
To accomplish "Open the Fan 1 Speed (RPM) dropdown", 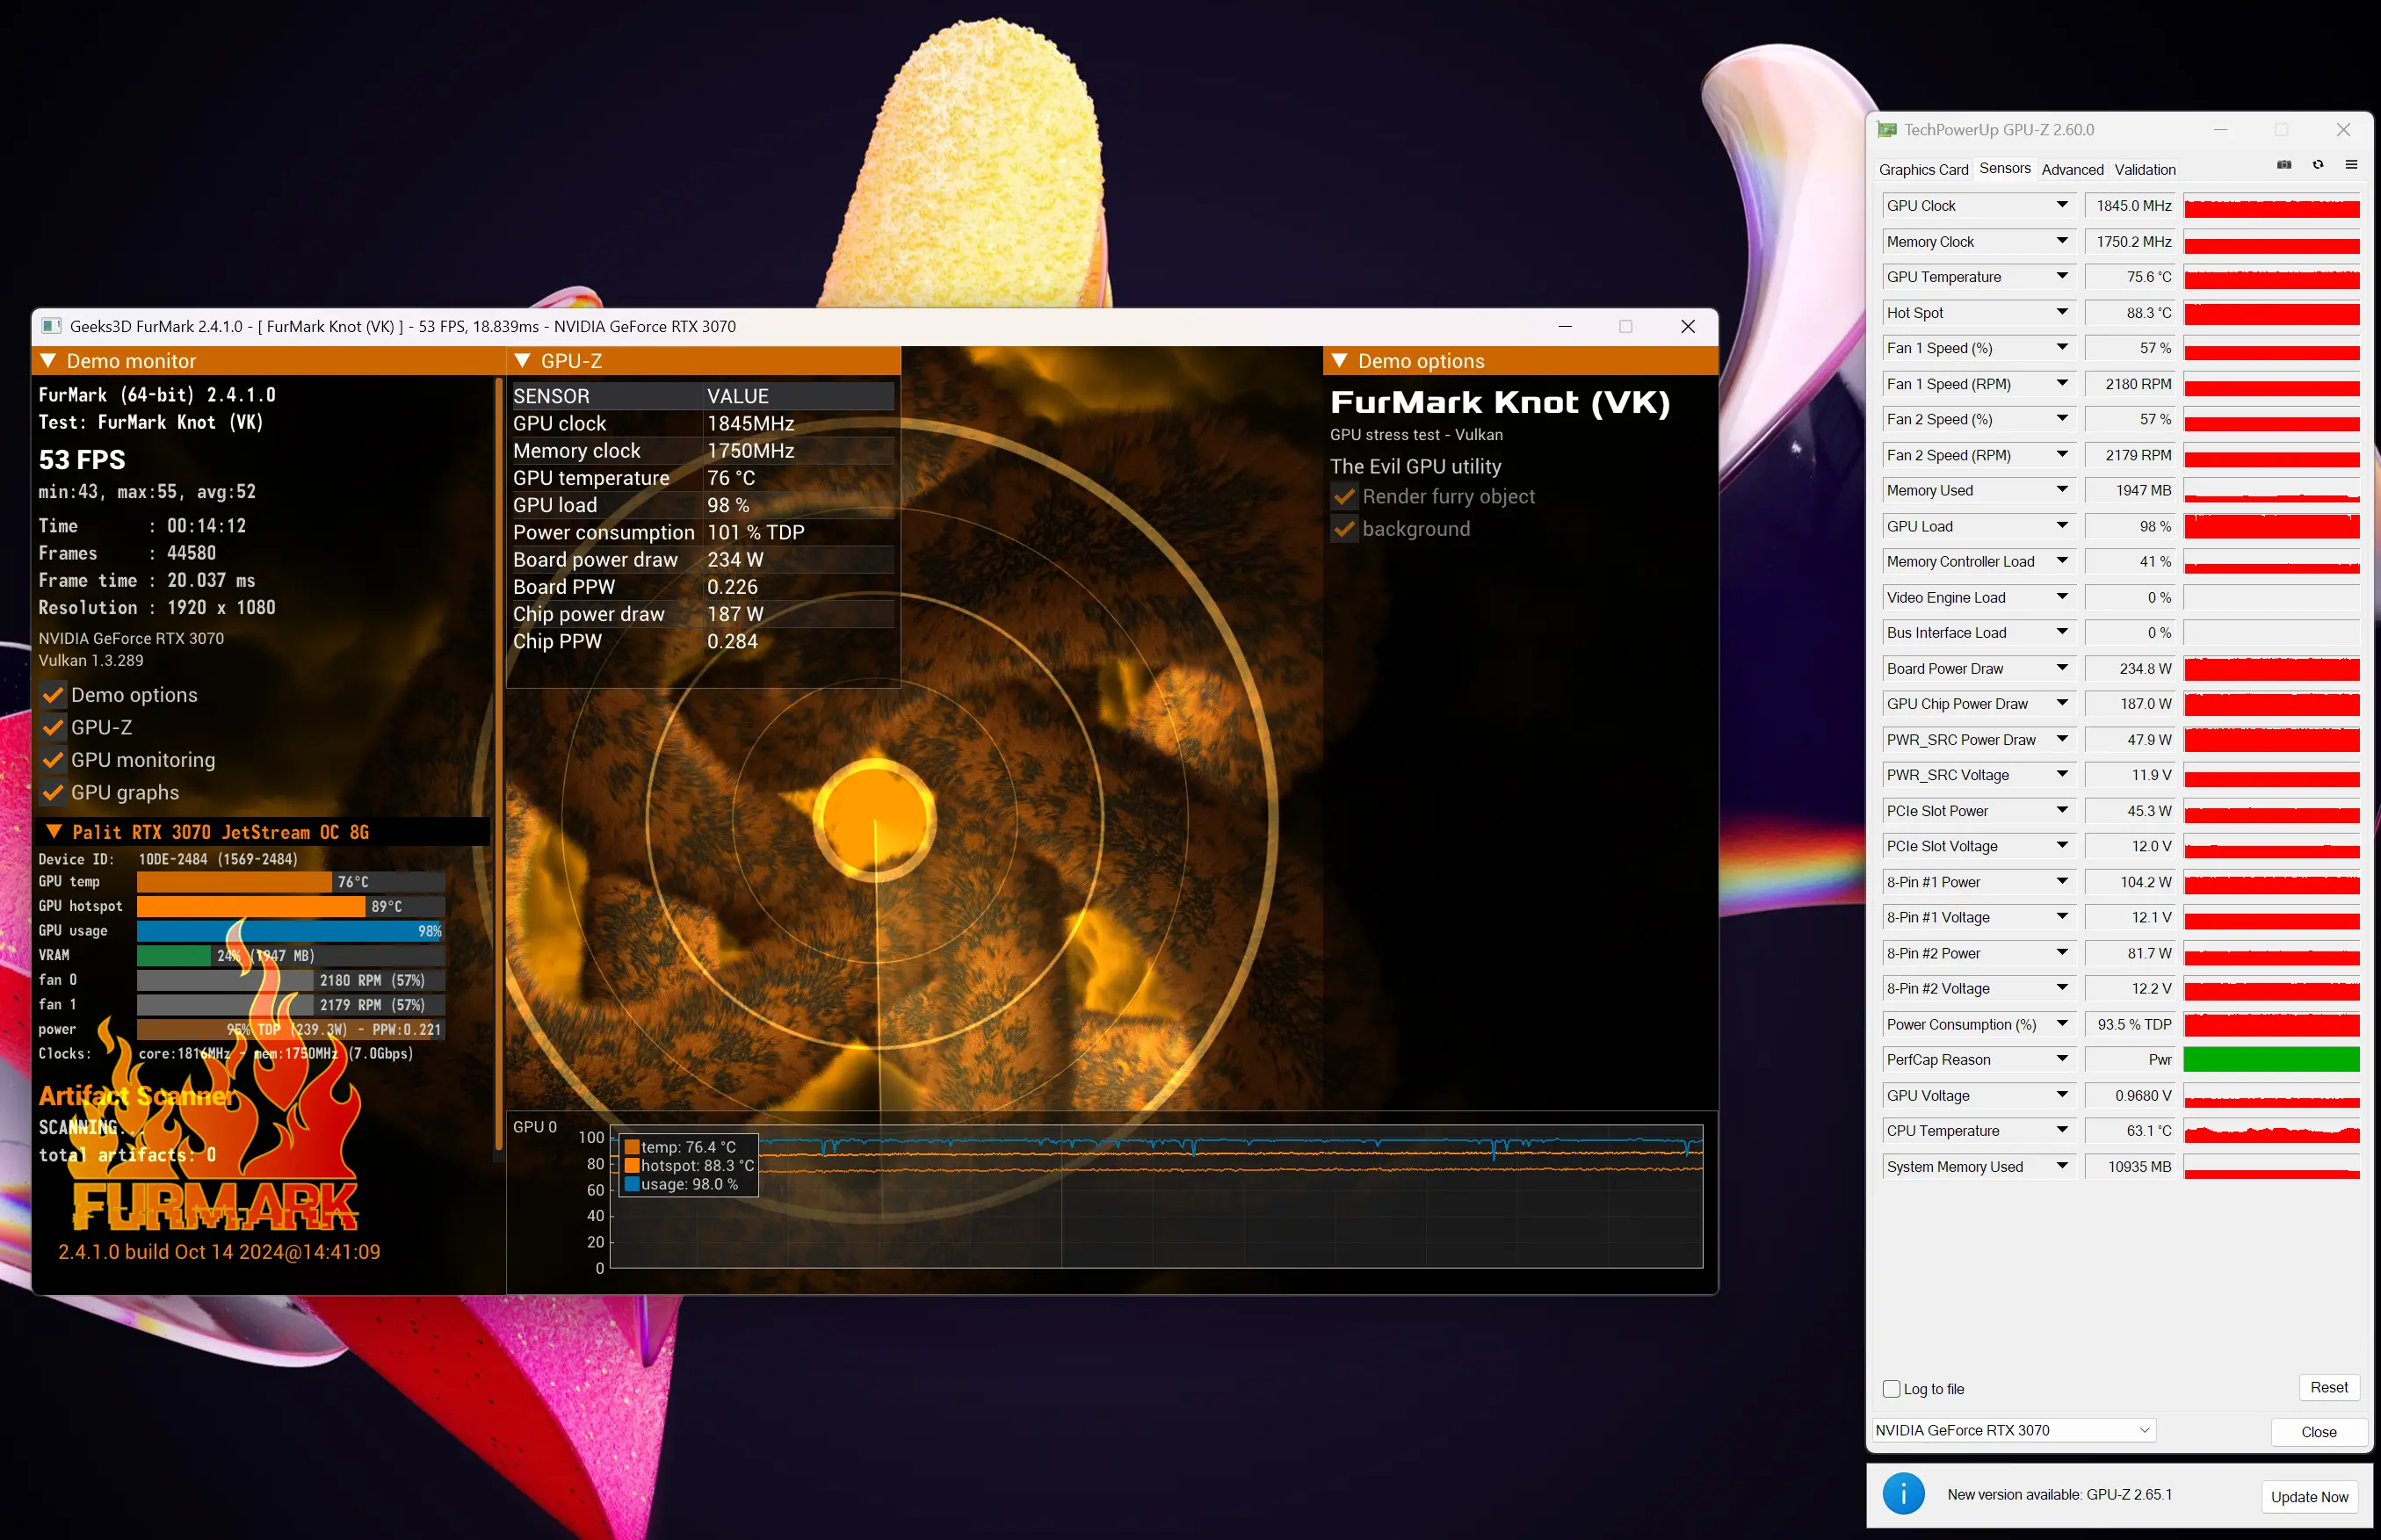I will click(x=2062, y=383).
